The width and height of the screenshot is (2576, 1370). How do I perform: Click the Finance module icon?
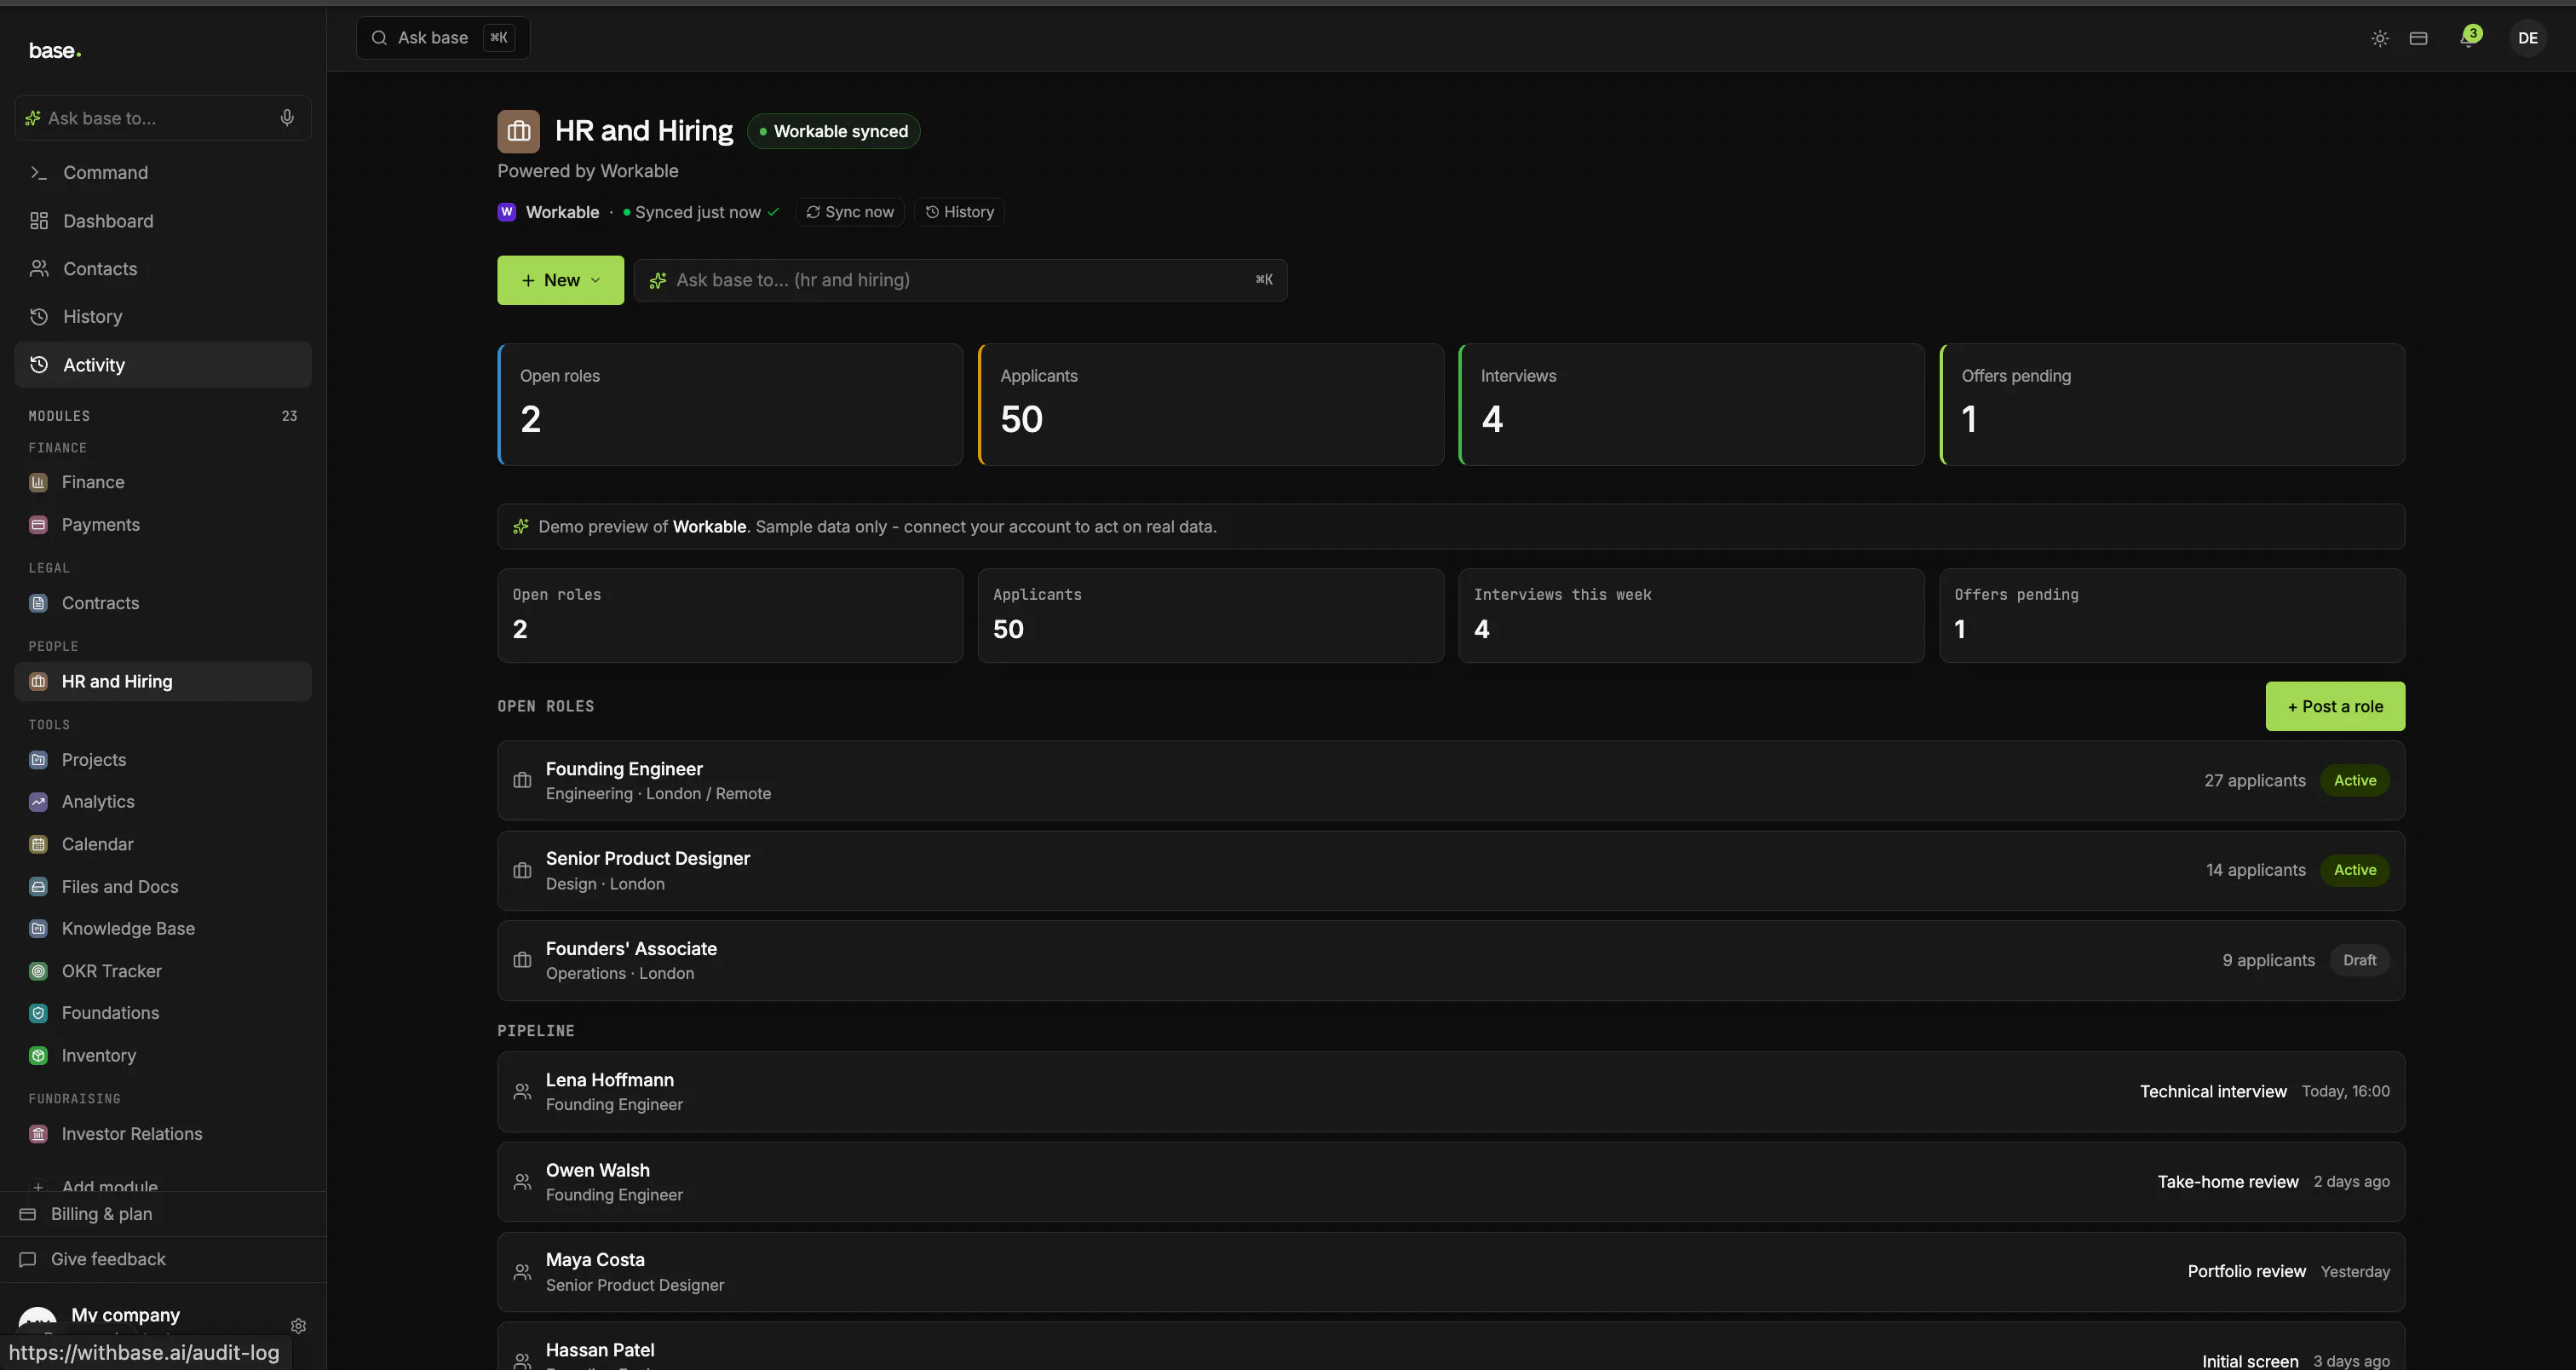tap(39, 482)
